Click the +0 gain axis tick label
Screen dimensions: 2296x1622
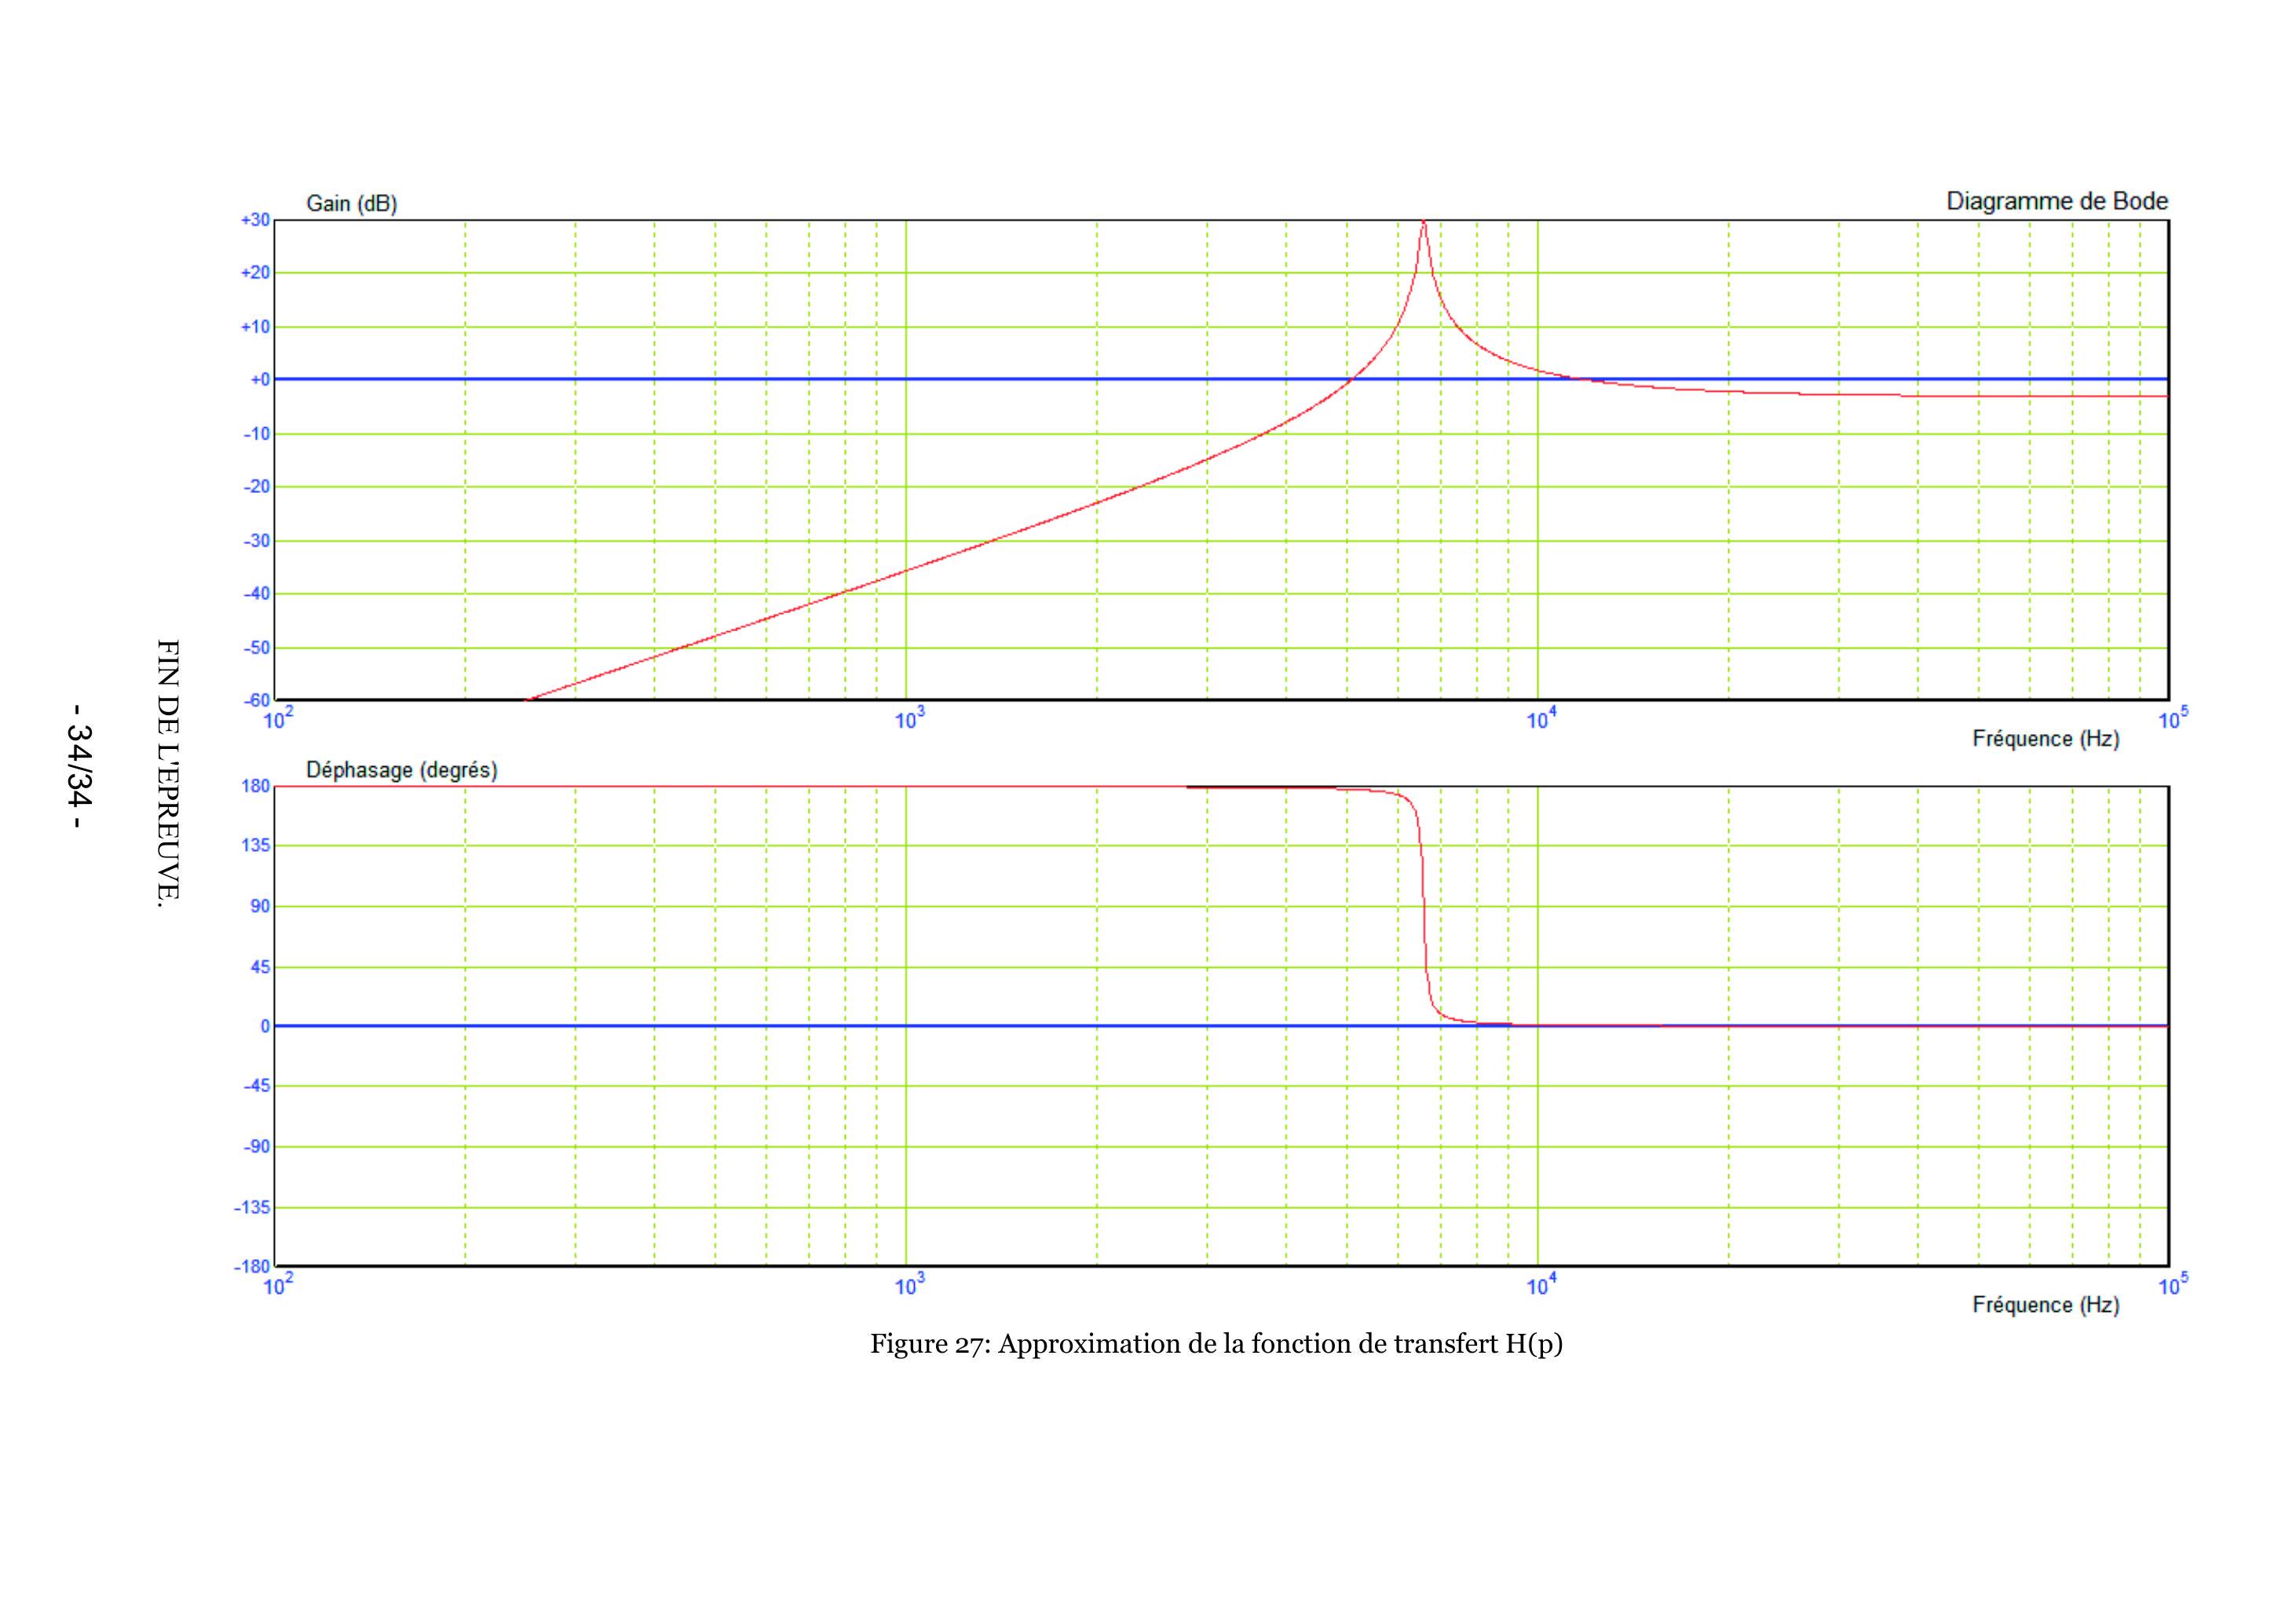pos(259,380)
